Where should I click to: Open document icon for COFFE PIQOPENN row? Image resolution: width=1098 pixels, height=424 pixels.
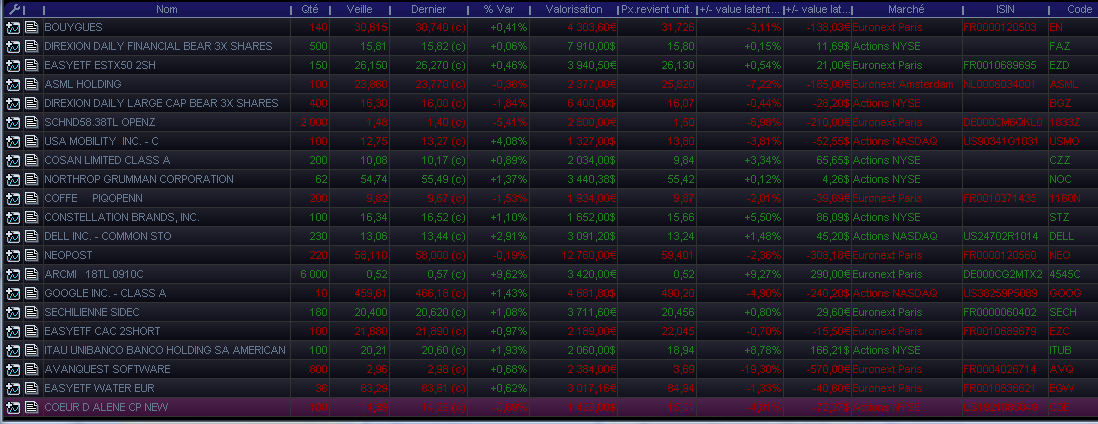(x=32, y=198)
